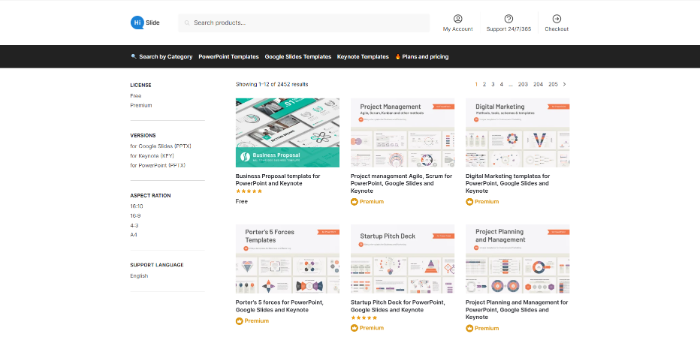Open My Account icon
700x364 pixels.
click(458, 19)
